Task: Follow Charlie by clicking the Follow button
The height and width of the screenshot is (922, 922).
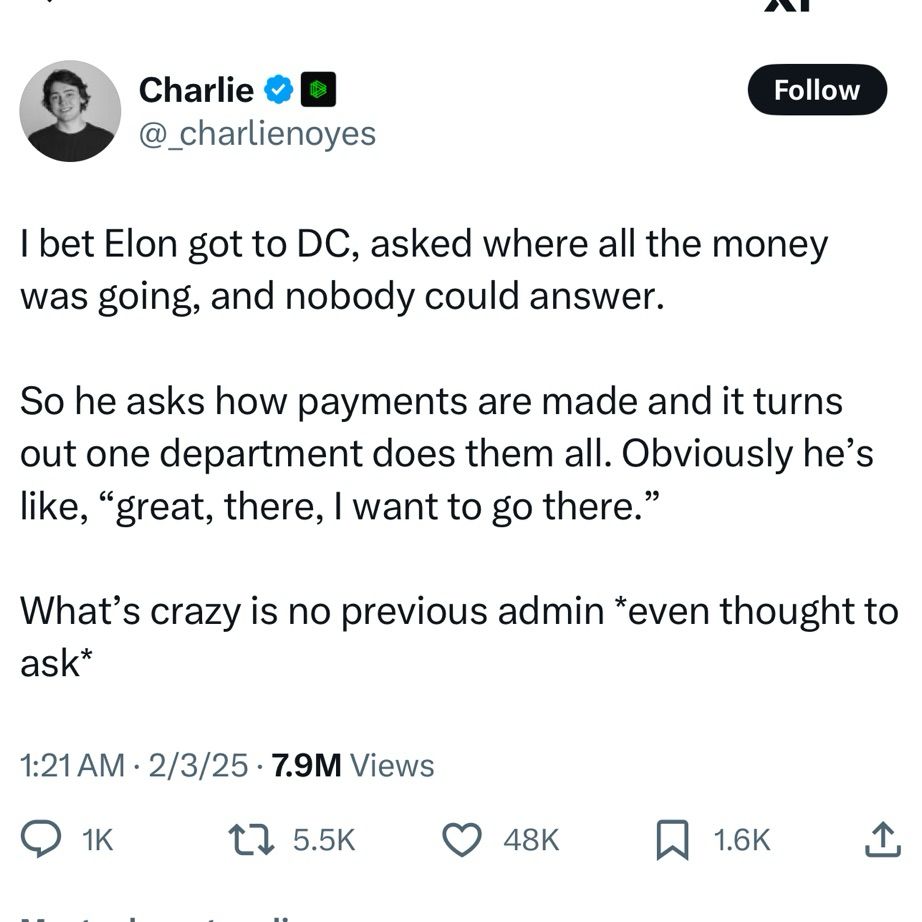Action: (817, 89)
